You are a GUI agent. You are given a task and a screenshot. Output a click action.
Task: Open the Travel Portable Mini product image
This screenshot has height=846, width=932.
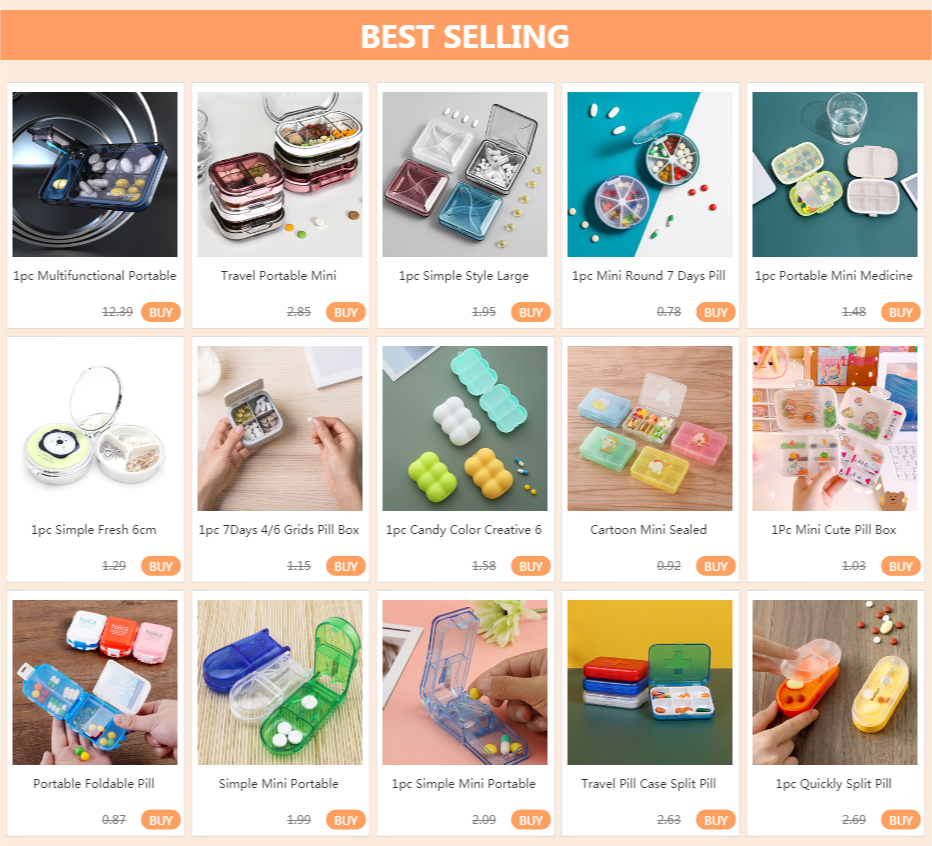(280, 174)
